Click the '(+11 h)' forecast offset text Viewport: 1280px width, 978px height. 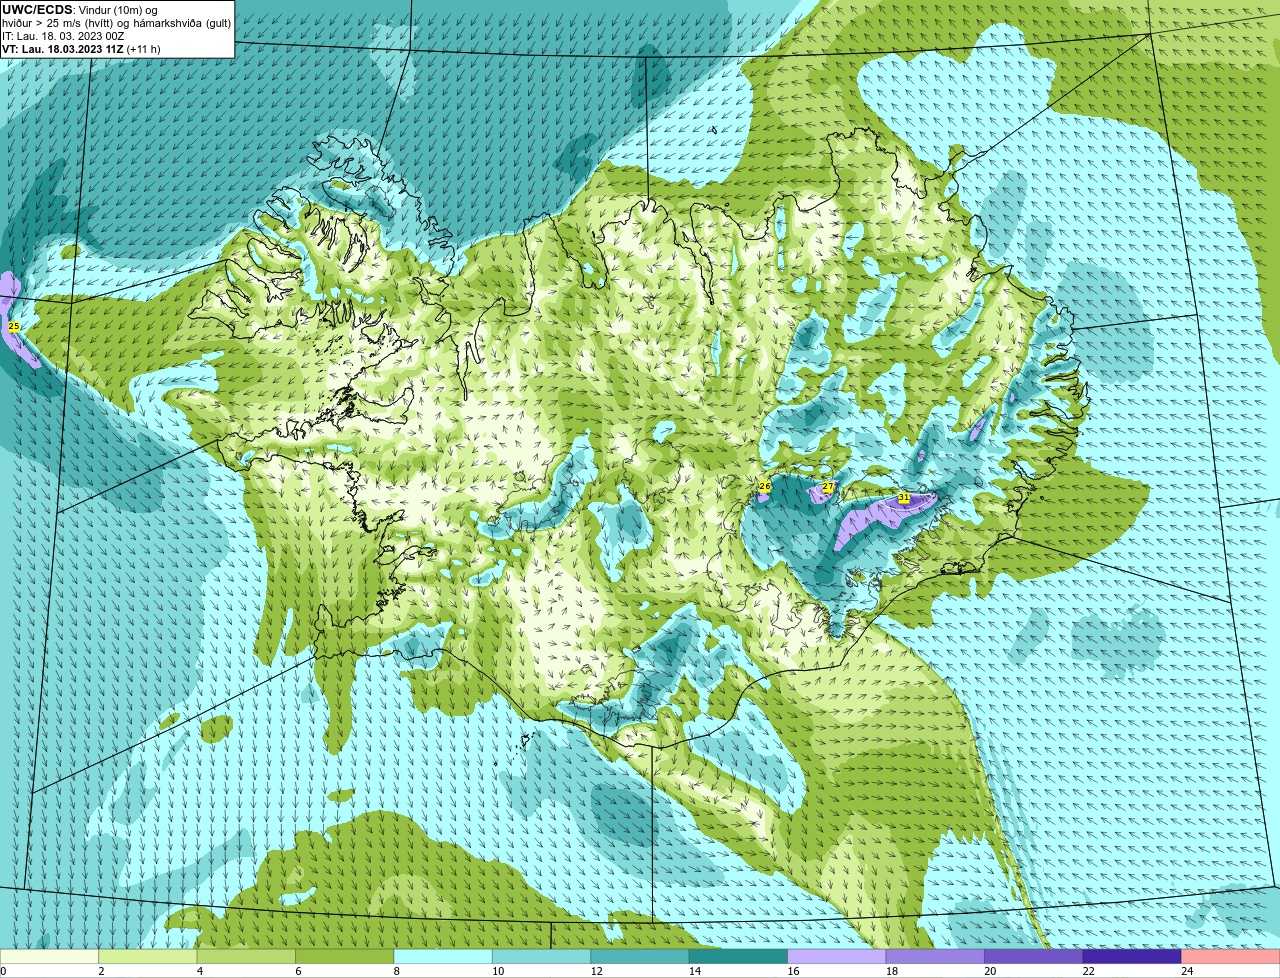(143, 49)
